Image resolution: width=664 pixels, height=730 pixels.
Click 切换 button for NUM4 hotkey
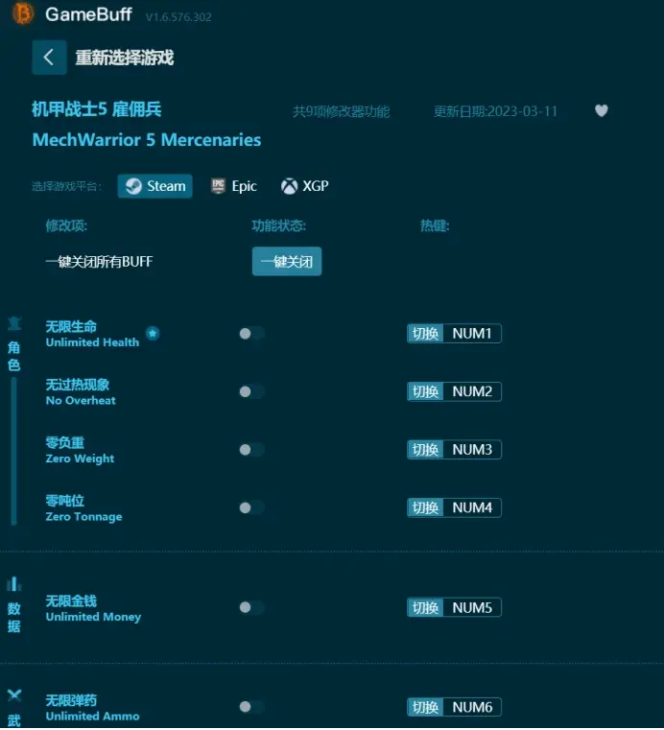coord(425,507)
